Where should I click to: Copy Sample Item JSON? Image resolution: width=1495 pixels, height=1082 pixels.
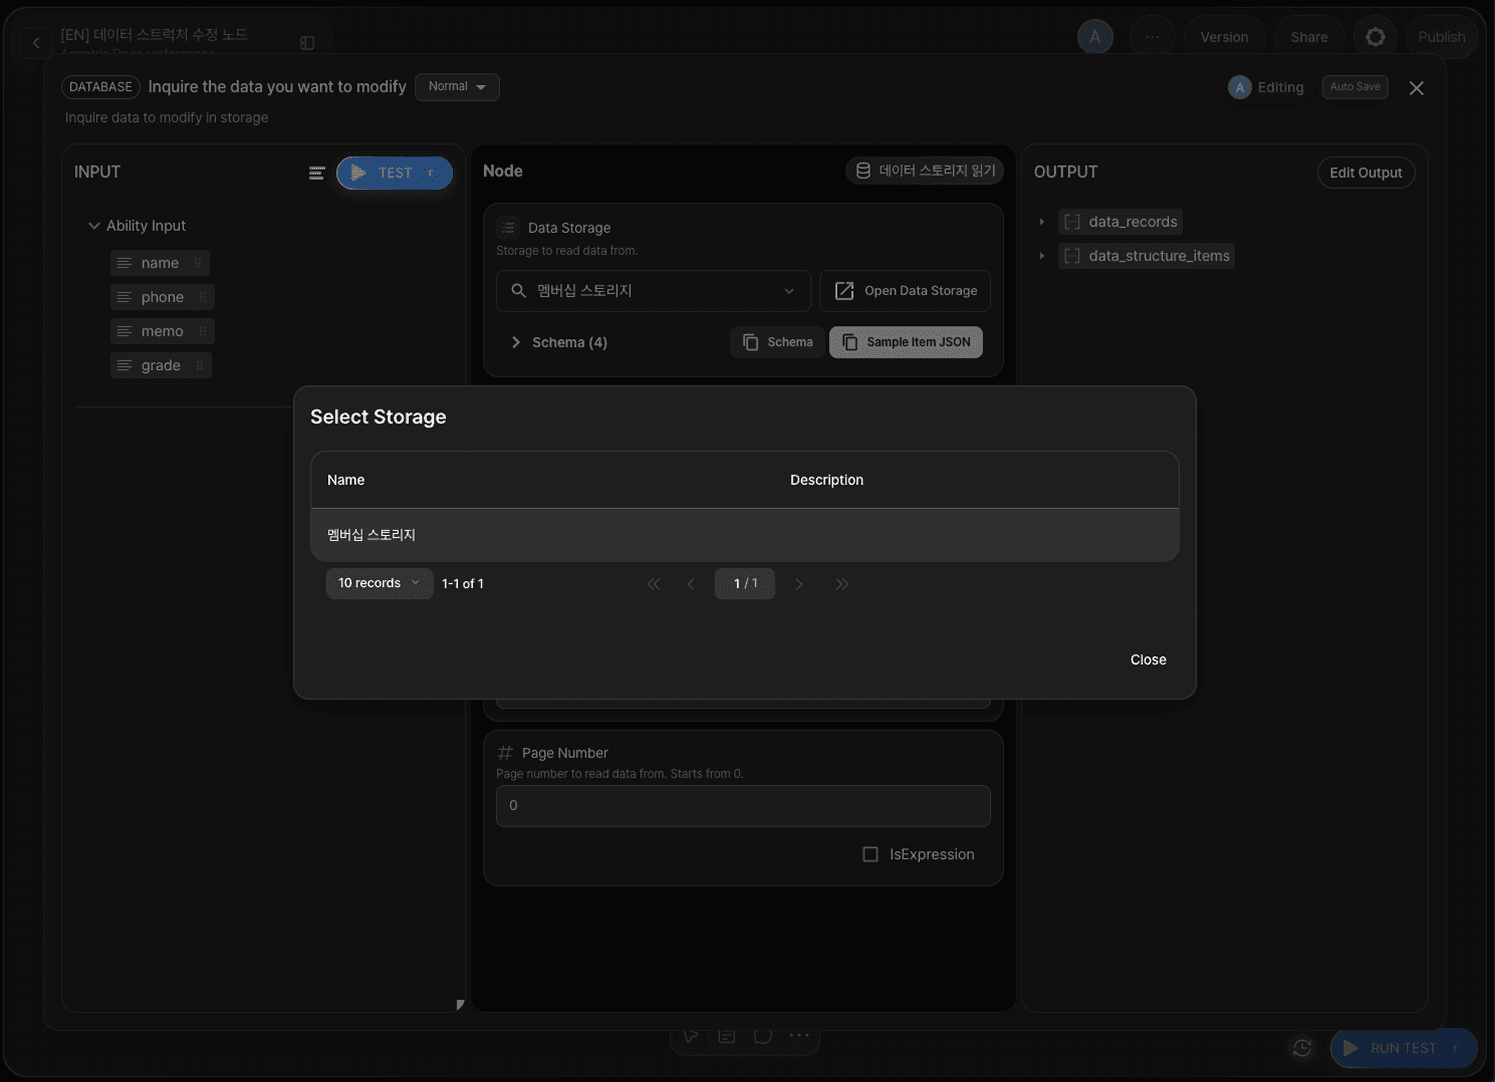[906, 342]
